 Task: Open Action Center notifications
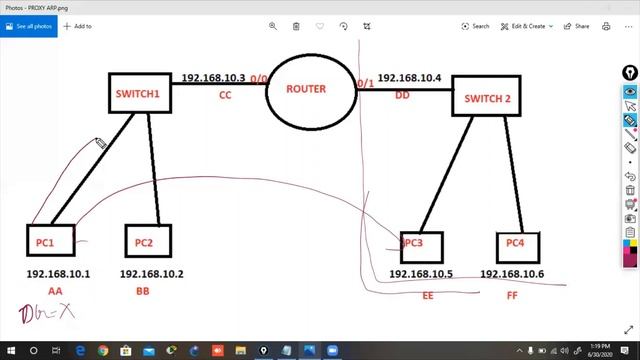point(624,351)
